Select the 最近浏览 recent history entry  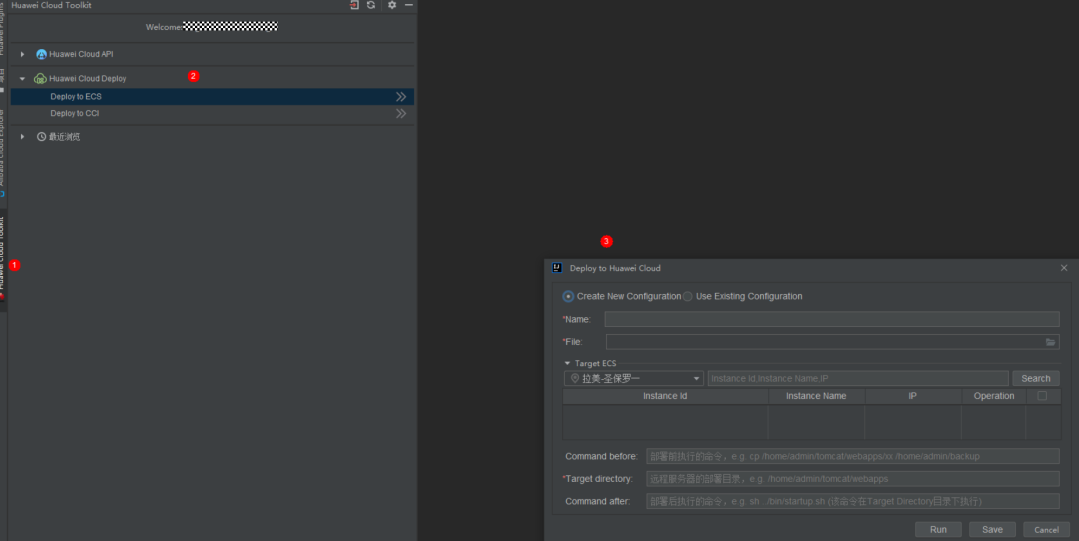pos(64,137)
